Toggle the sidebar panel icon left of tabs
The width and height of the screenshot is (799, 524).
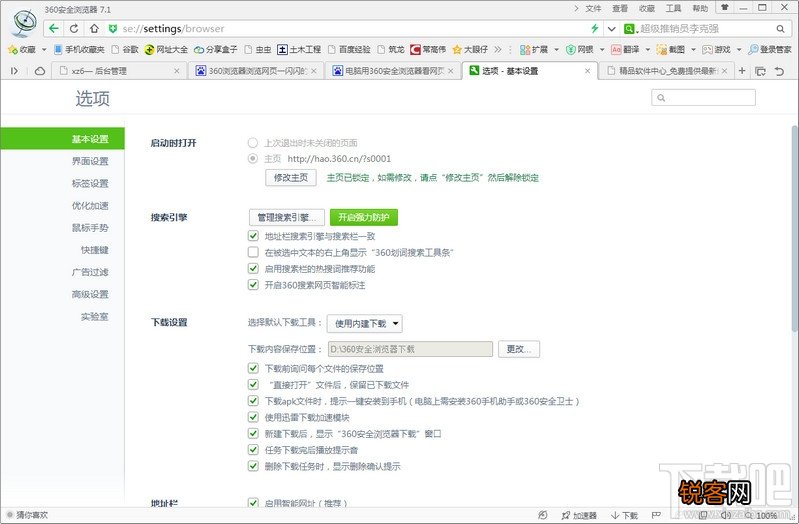click(14, 71)
